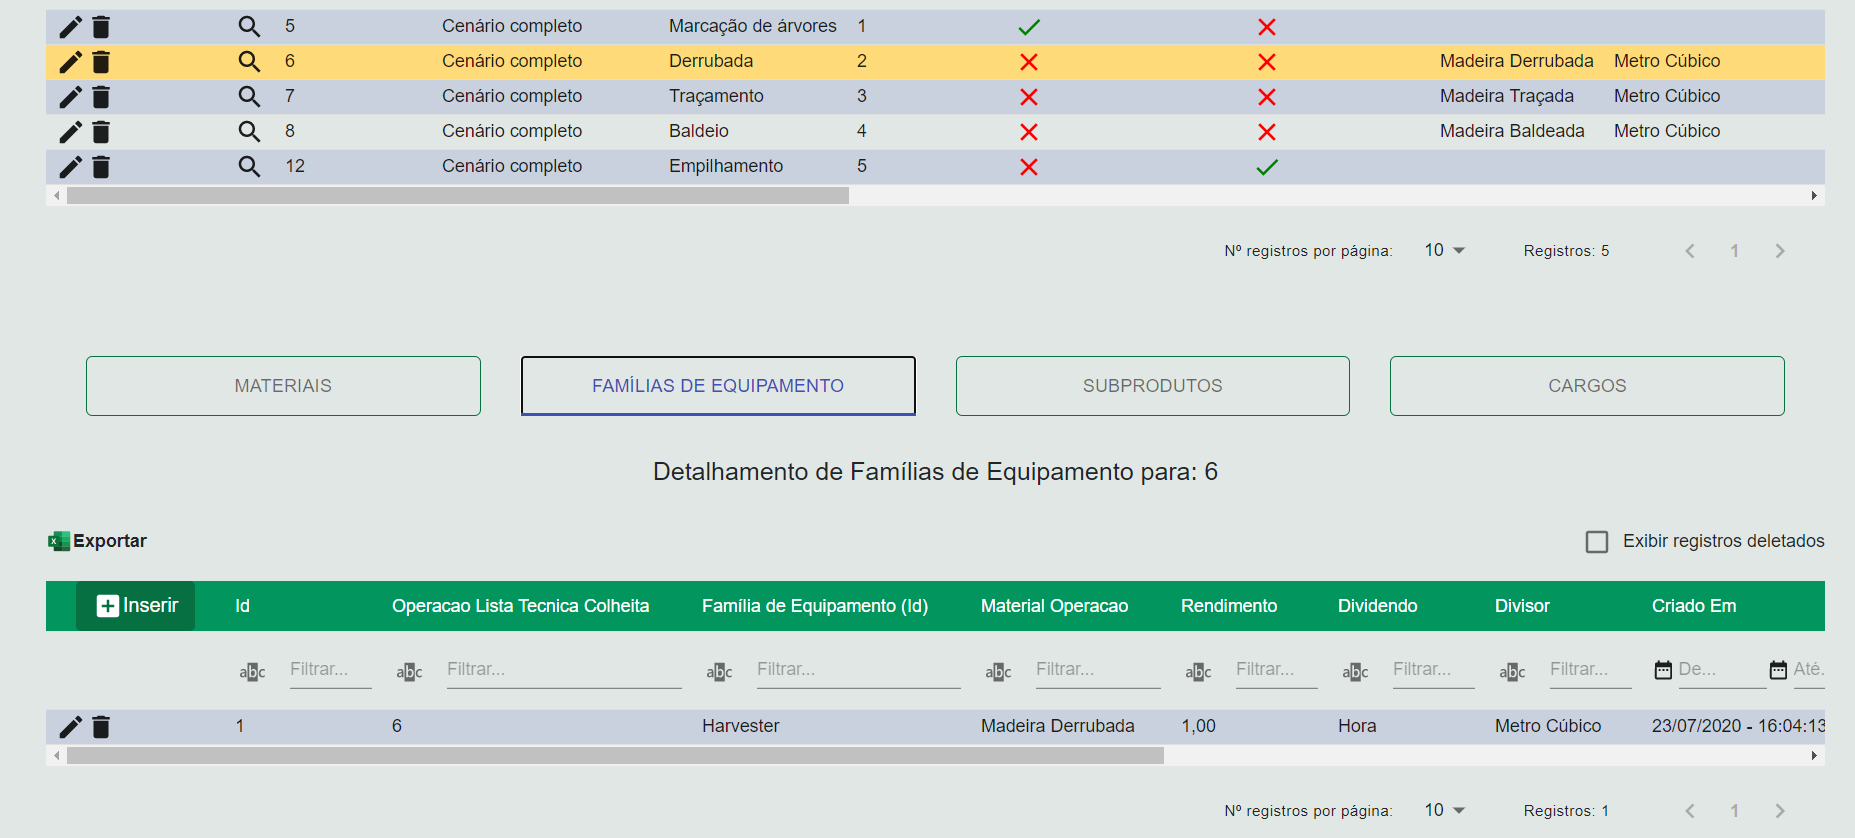Enable Exibir registros deletados checkbox
The width and height of the screenshot is (1855, 838).
point(1597,542)
